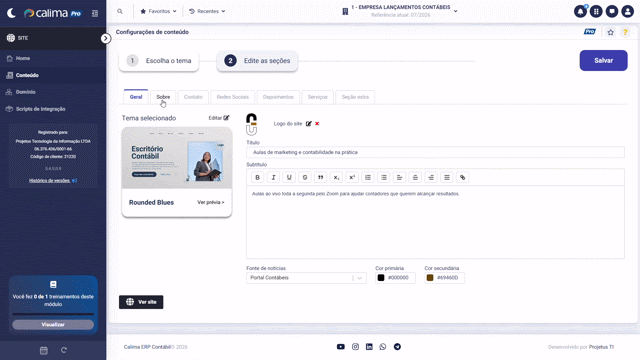Open Ver prévia link
Screen dimensions: 640x360
[x=211, y=202]
